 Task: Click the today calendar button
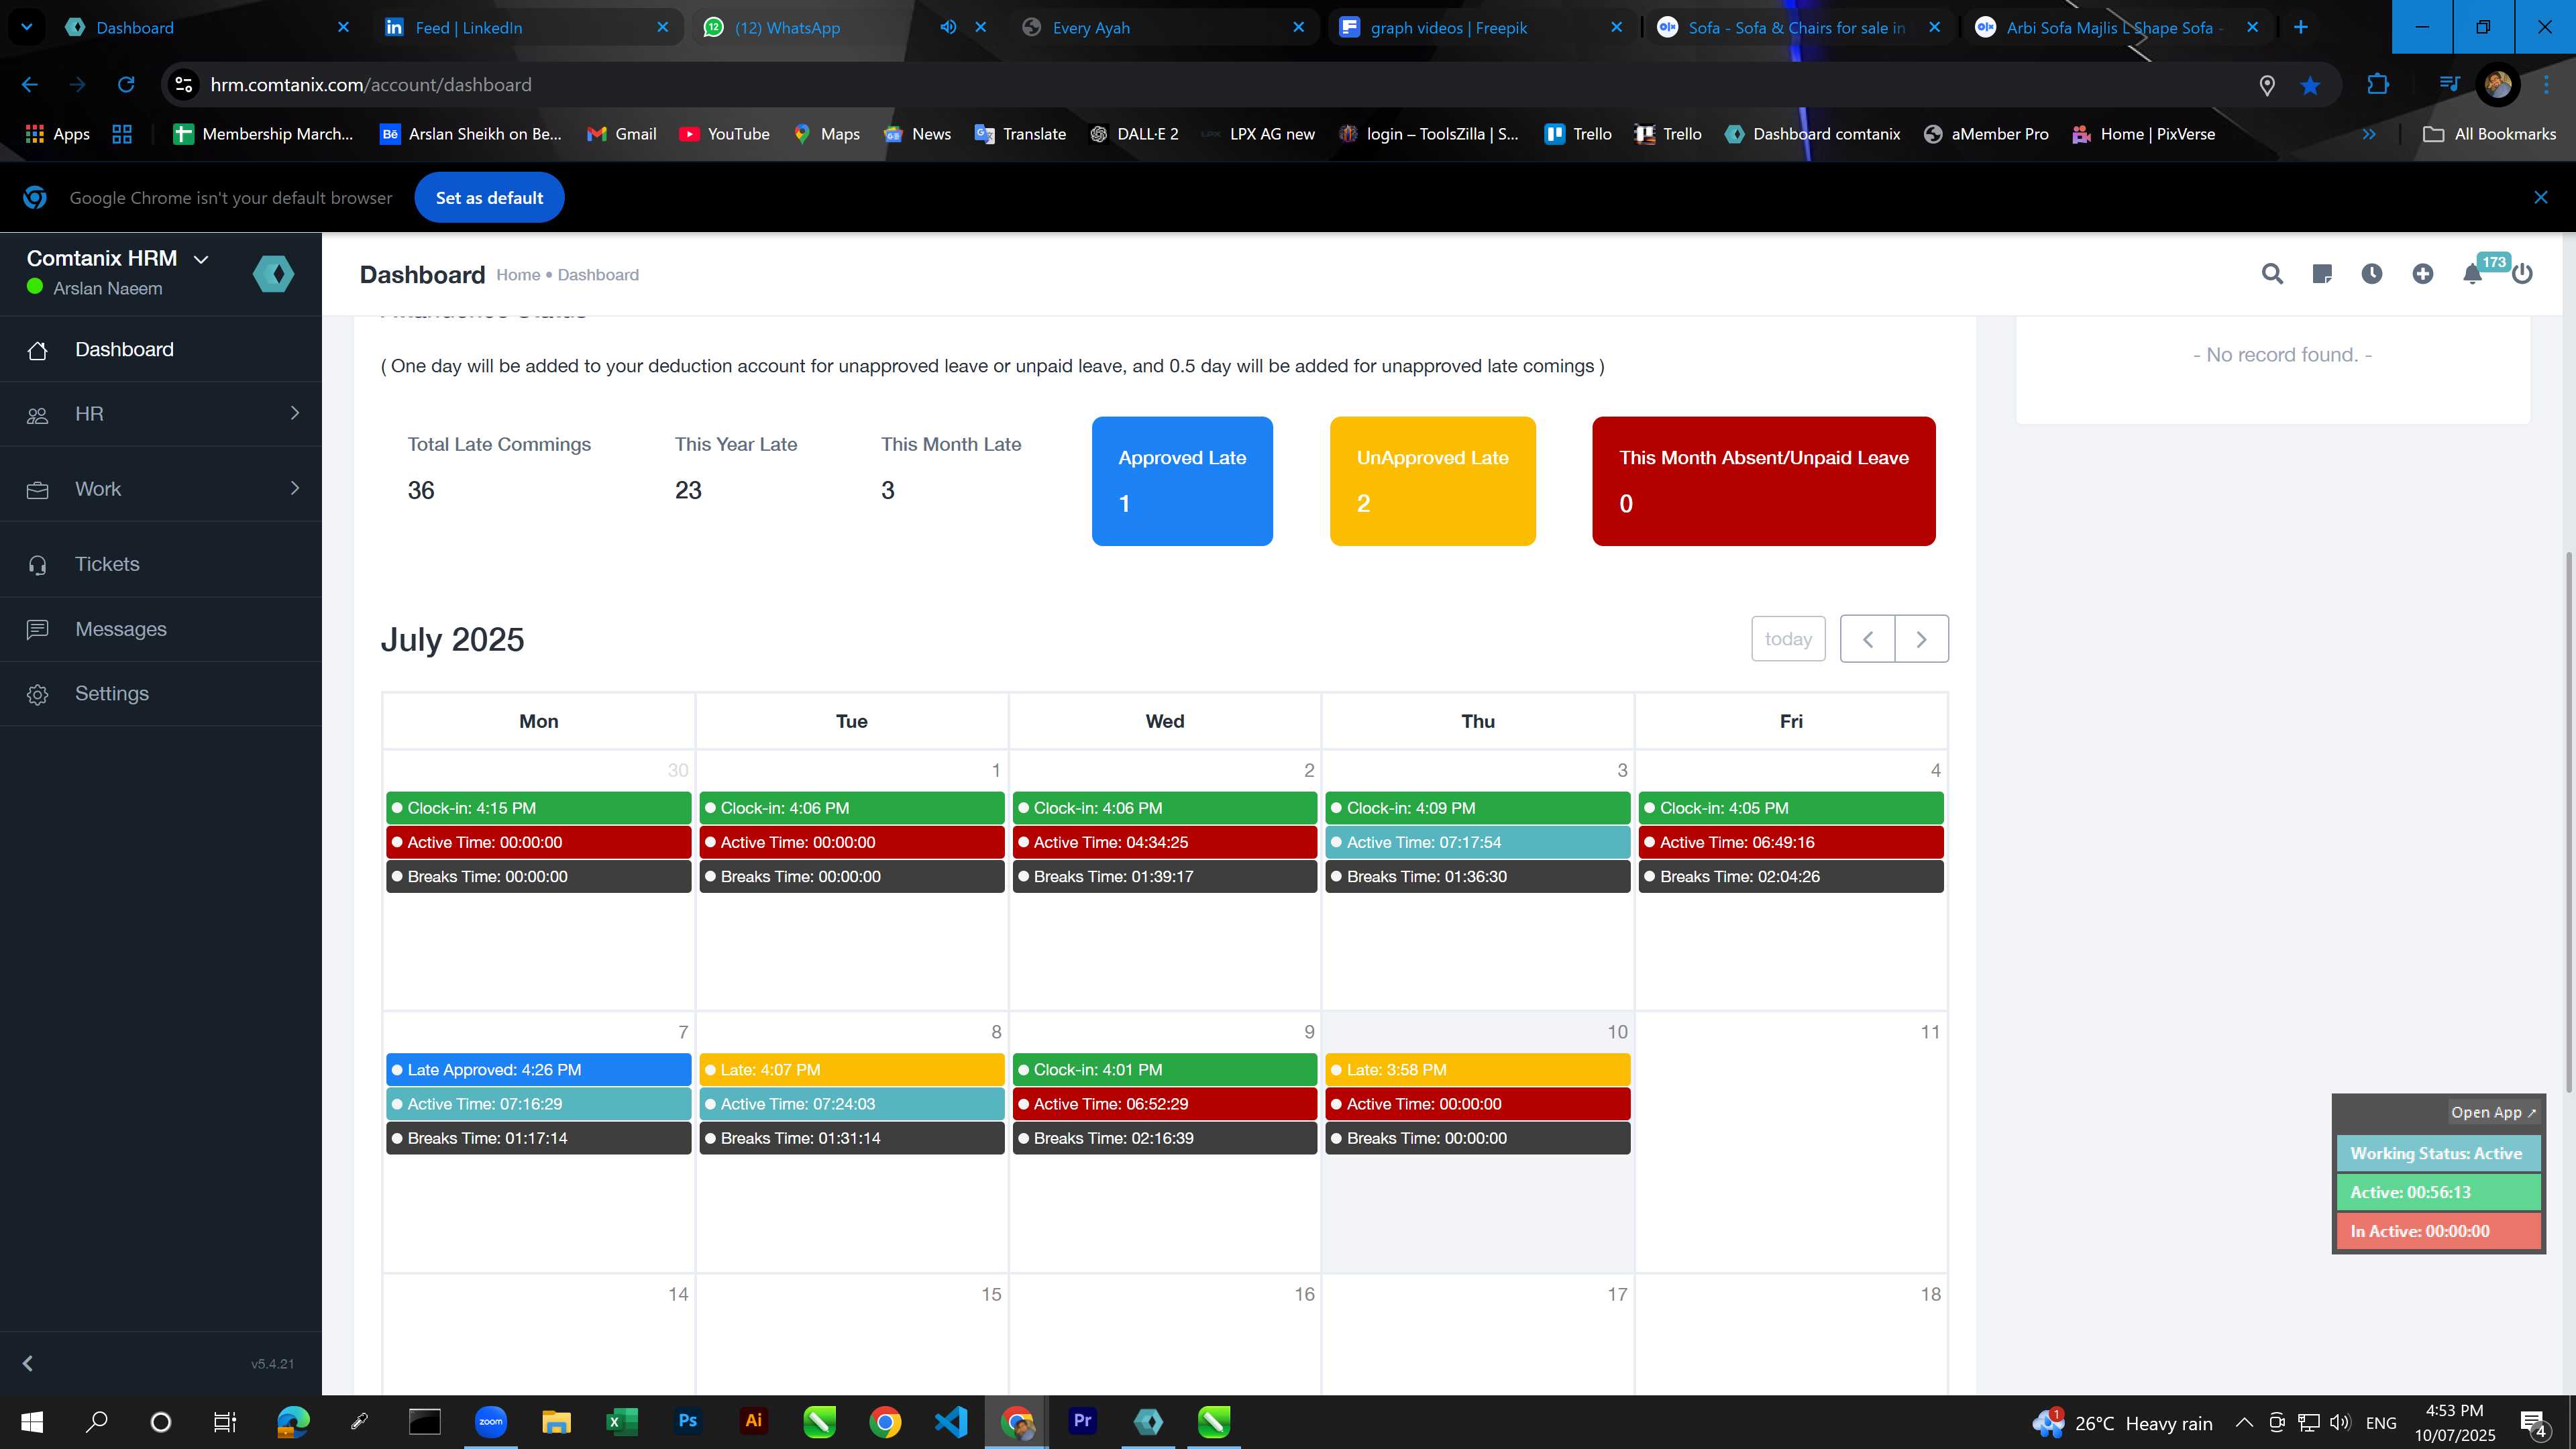[1788, 639]
